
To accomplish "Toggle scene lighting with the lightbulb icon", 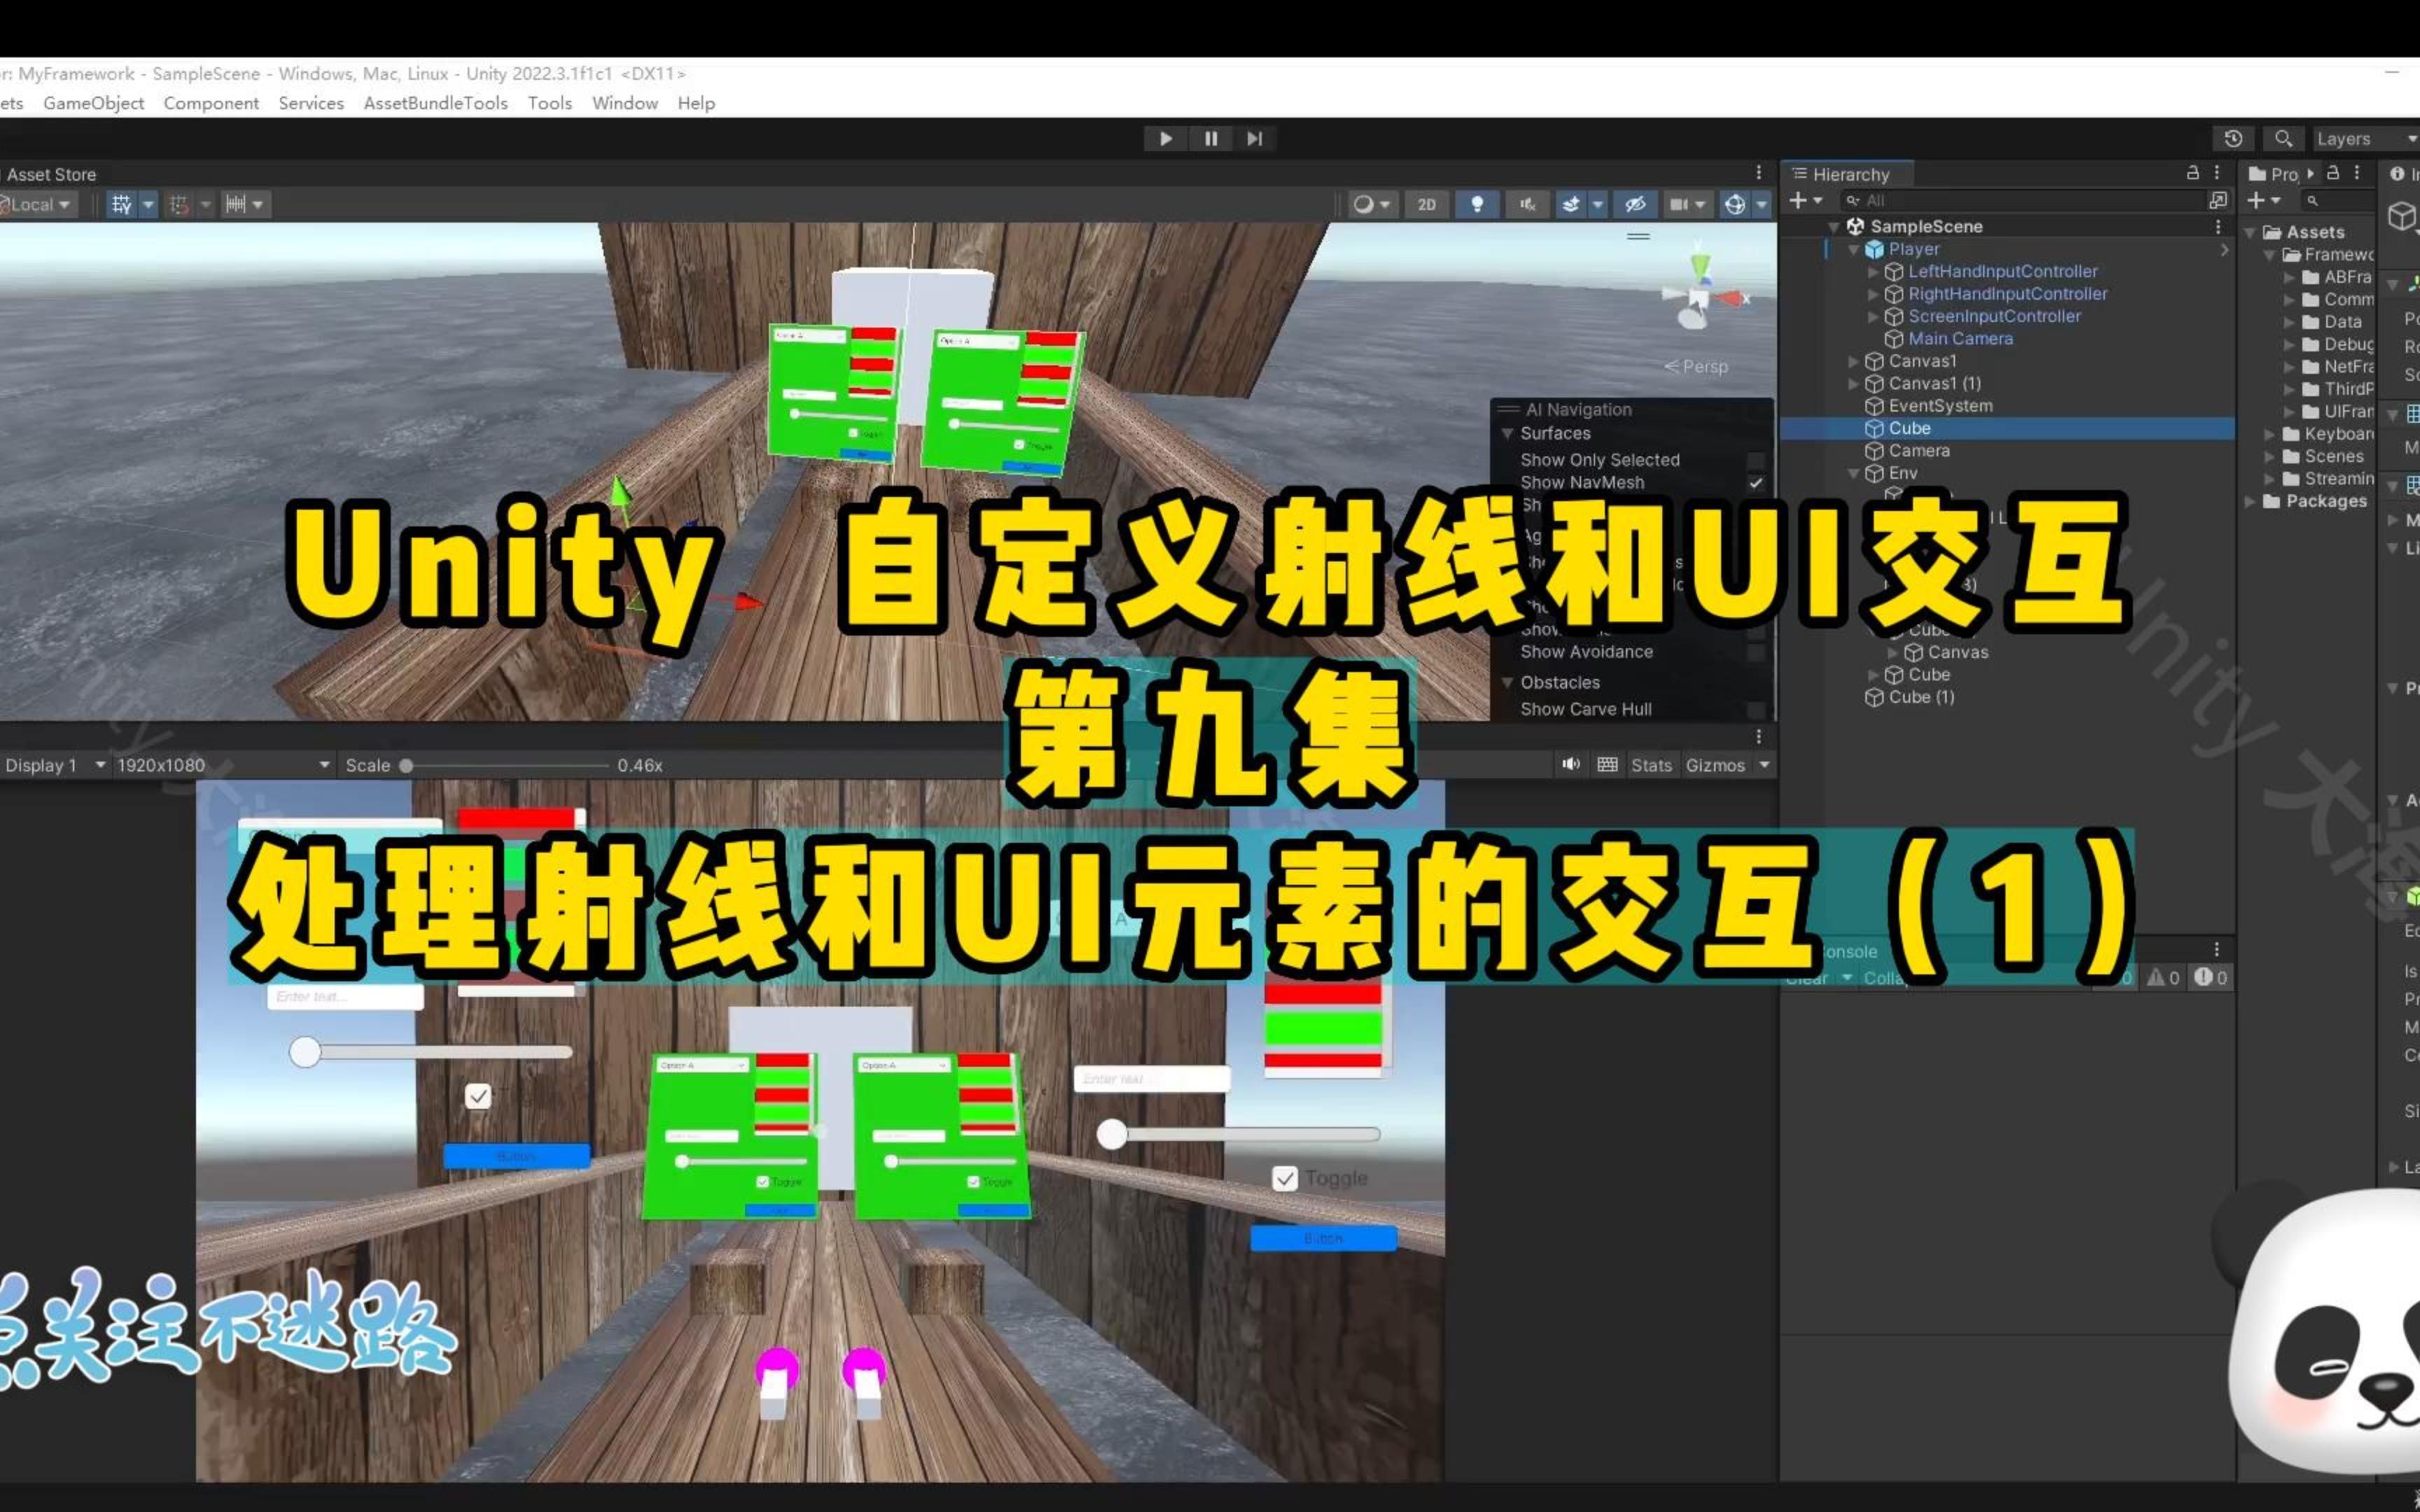I will point(1477,204).
